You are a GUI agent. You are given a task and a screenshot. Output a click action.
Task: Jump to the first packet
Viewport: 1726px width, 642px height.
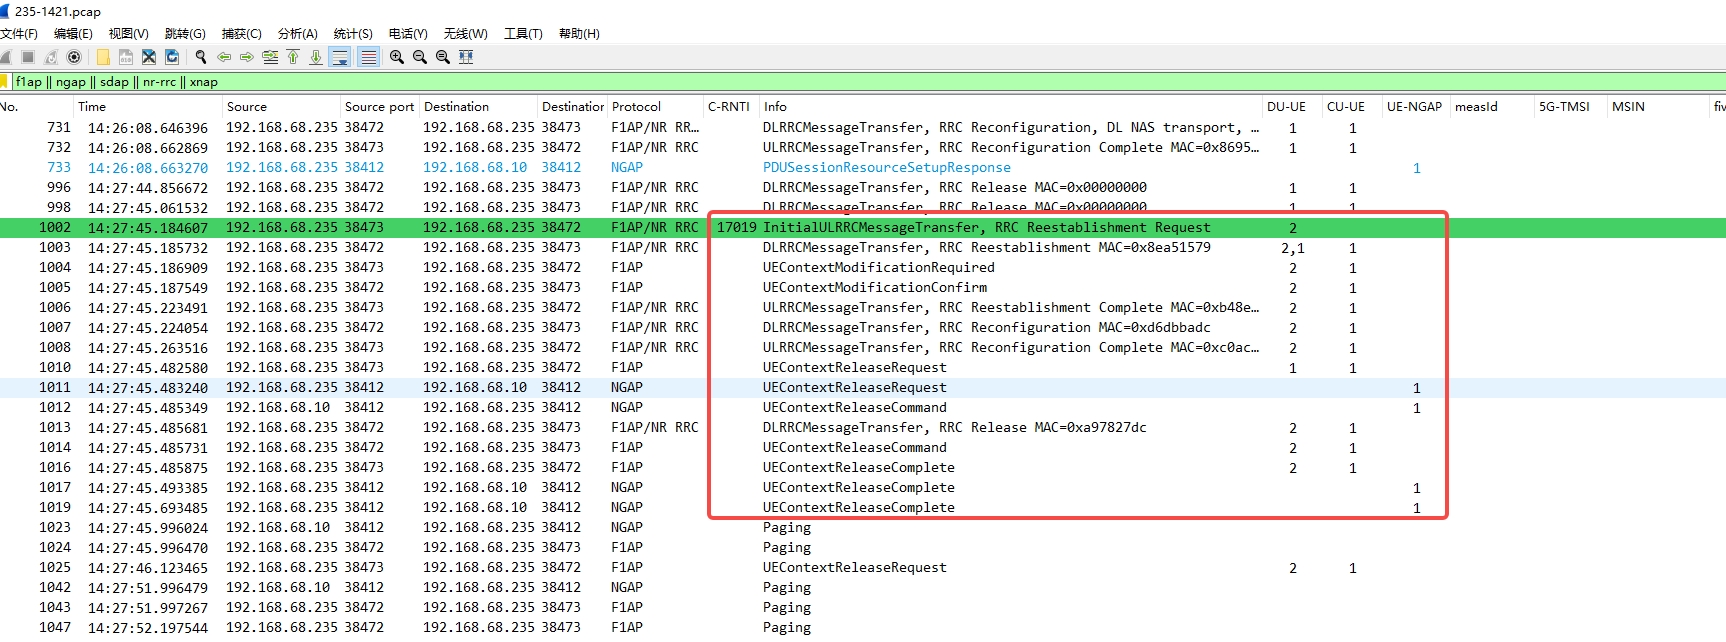click(x=293, y=57)
